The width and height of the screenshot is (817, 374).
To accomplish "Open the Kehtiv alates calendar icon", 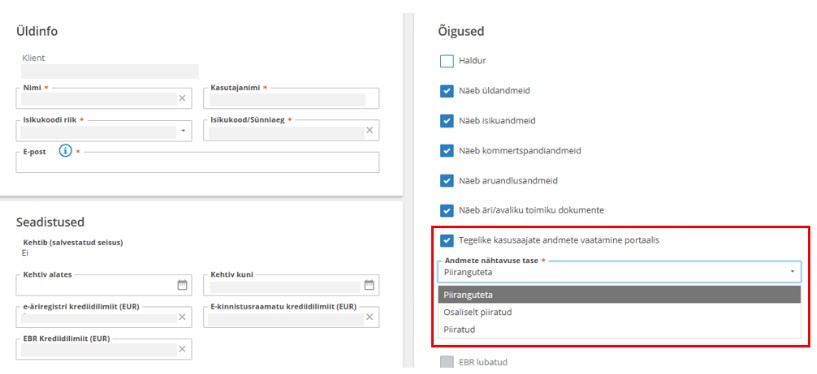I will pos(182,285).
